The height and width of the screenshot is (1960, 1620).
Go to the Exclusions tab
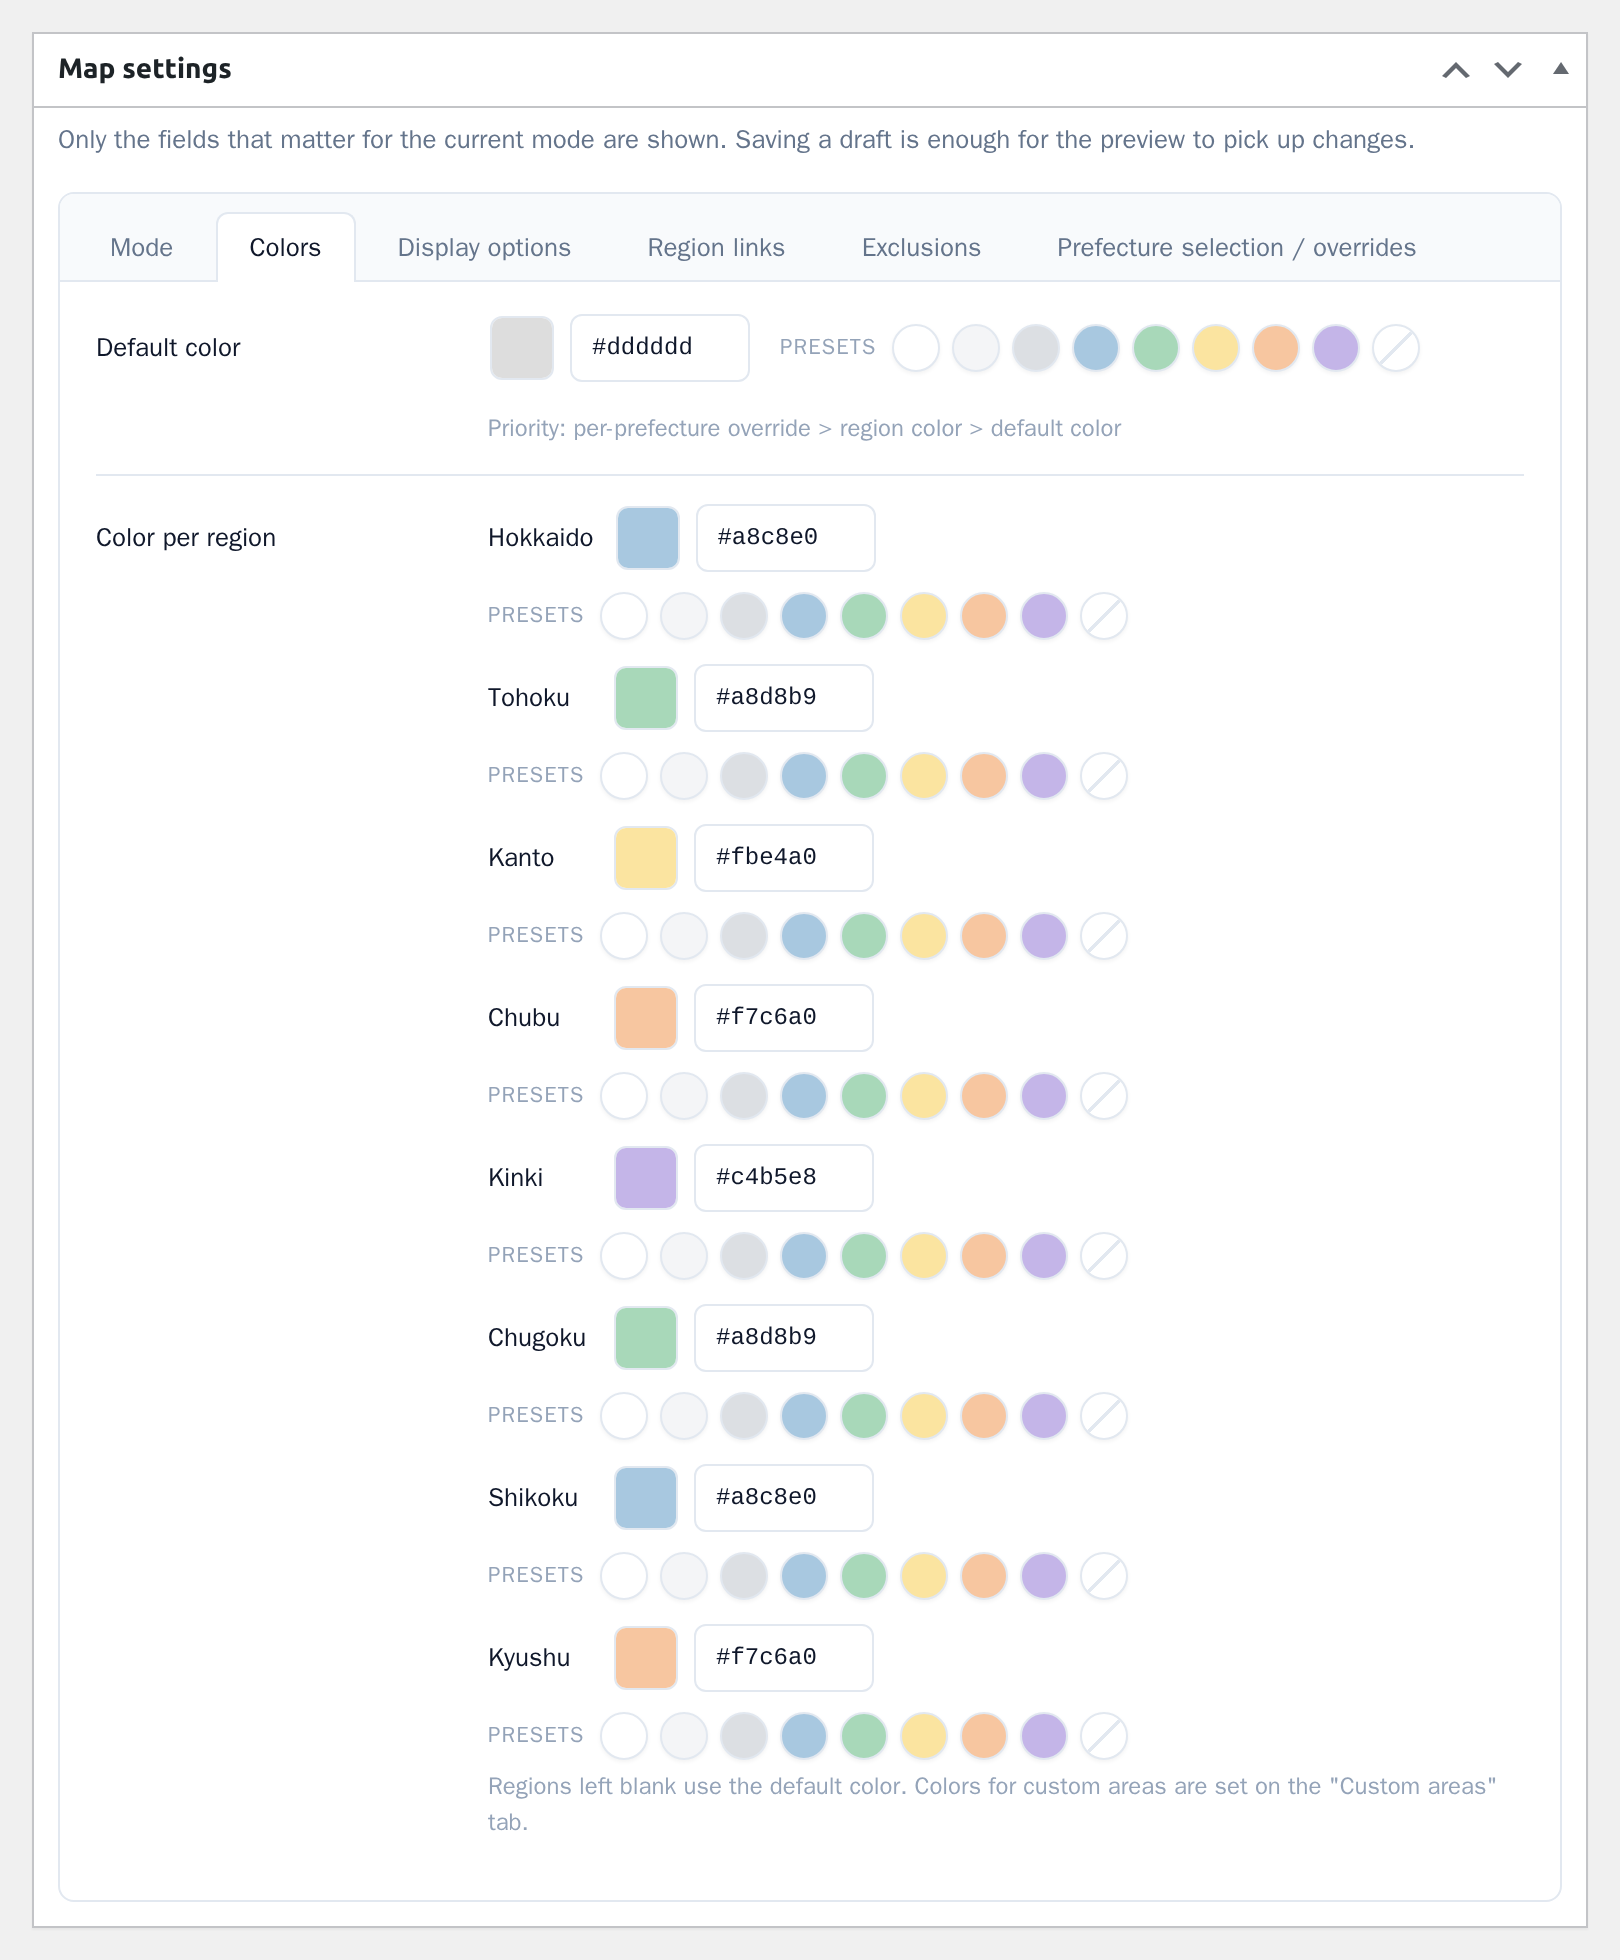point(921,248)
